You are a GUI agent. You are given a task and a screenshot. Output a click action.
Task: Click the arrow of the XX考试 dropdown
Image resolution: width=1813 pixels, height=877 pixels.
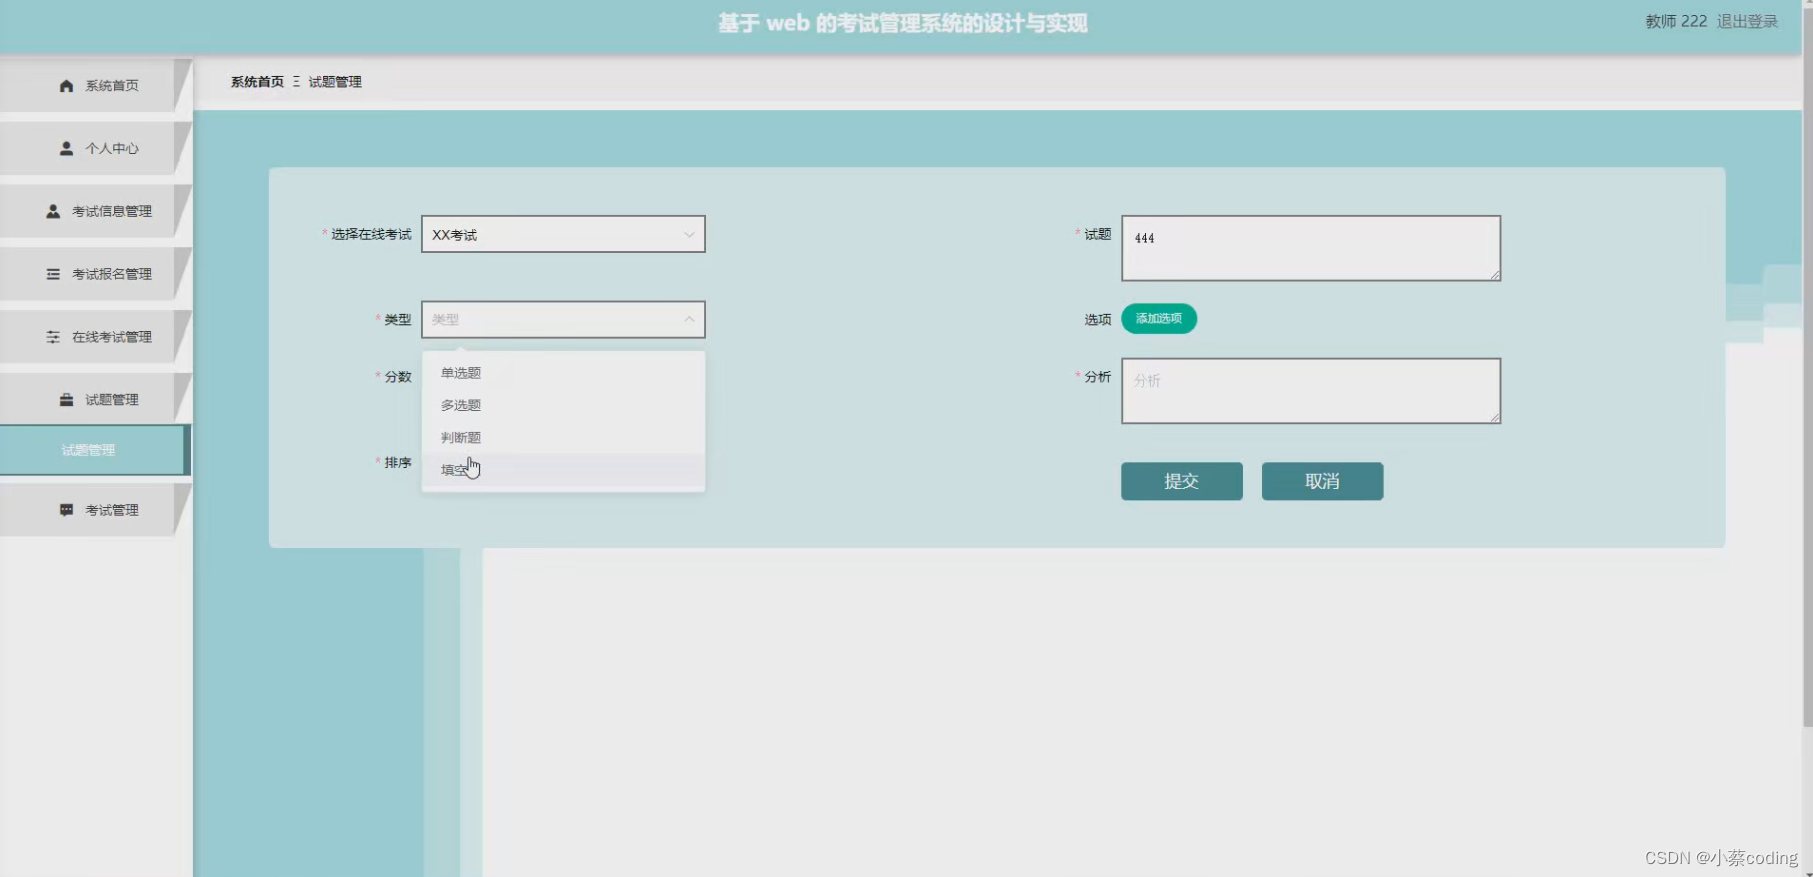(689, 235)
